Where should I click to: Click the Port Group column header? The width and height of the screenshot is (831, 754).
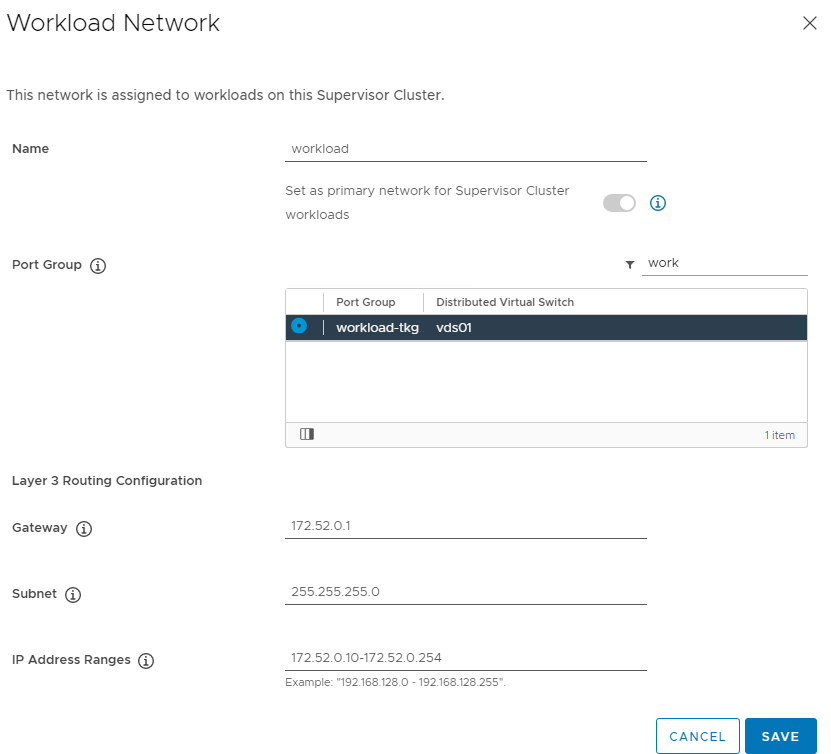pyautogui.click(x=366, y=302)
